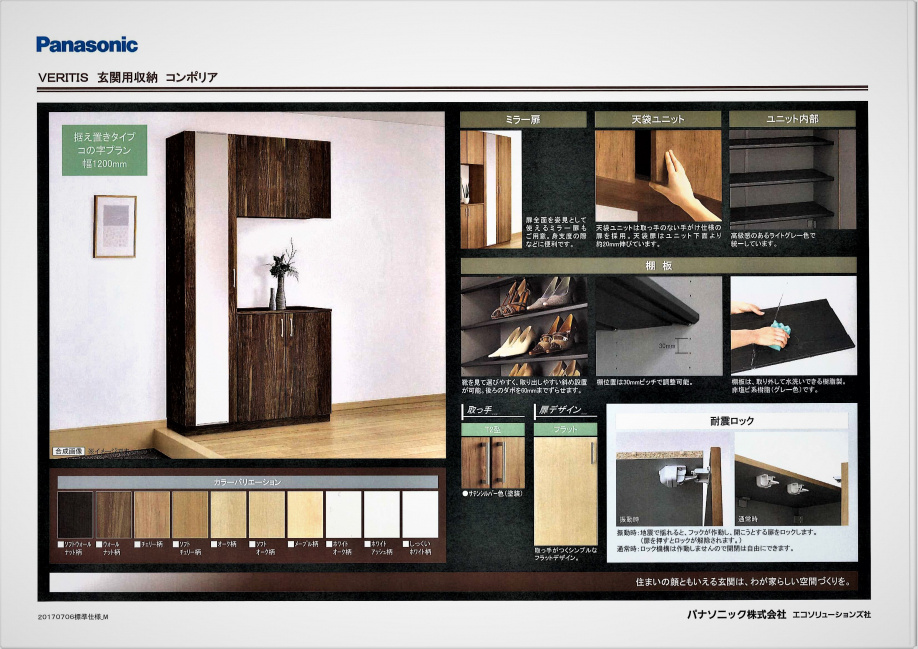Open the shoes on shelves photo

pyautogui.click(x=523, y=326)
